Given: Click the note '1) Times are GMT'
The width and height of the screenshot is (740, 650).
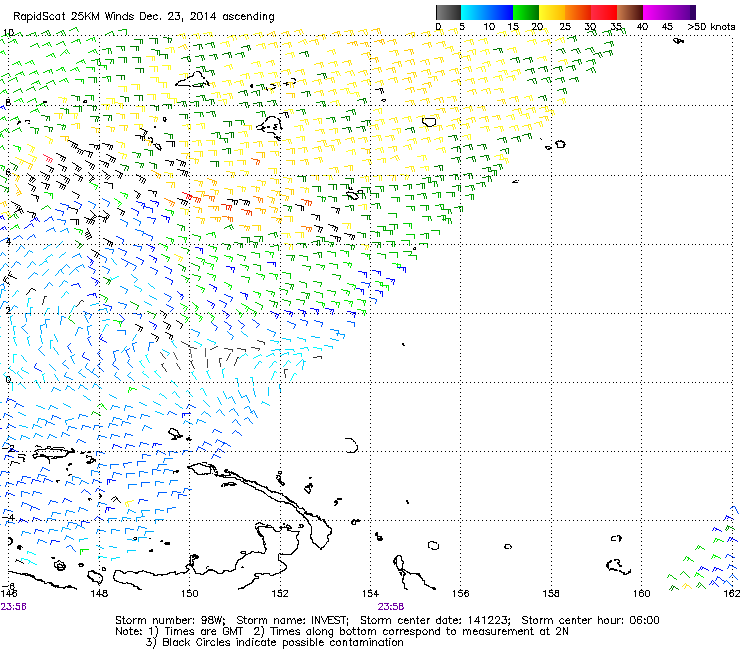Looking at the screenshot, I should coord(195,632).
